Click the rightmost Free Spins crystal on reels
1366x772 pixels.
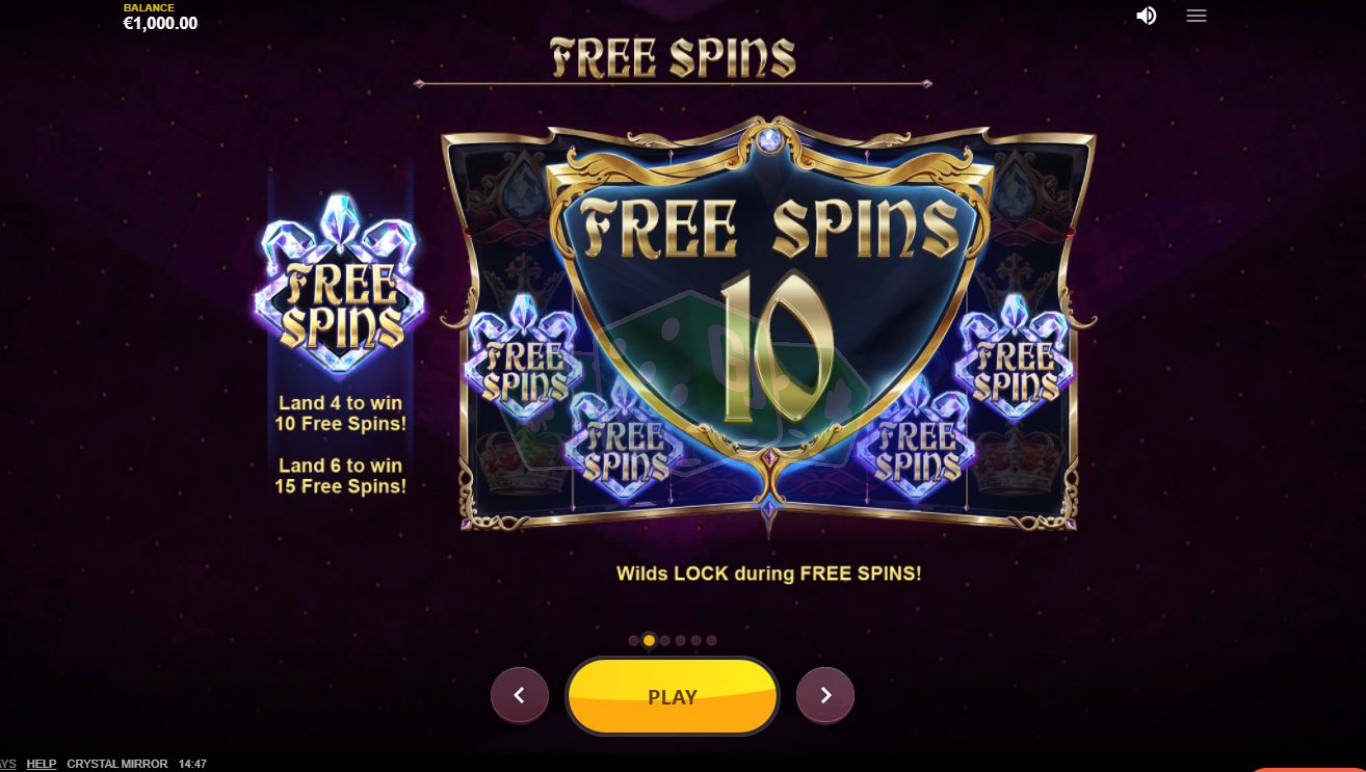point(1014,356)
